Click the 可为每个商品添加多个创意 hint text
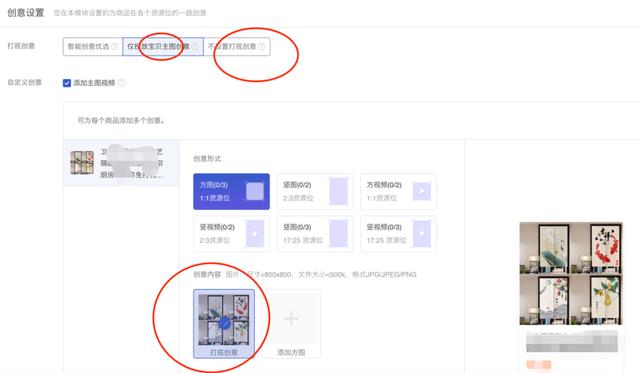The width and height of the screenshot is (640, 373). point(121,120)
